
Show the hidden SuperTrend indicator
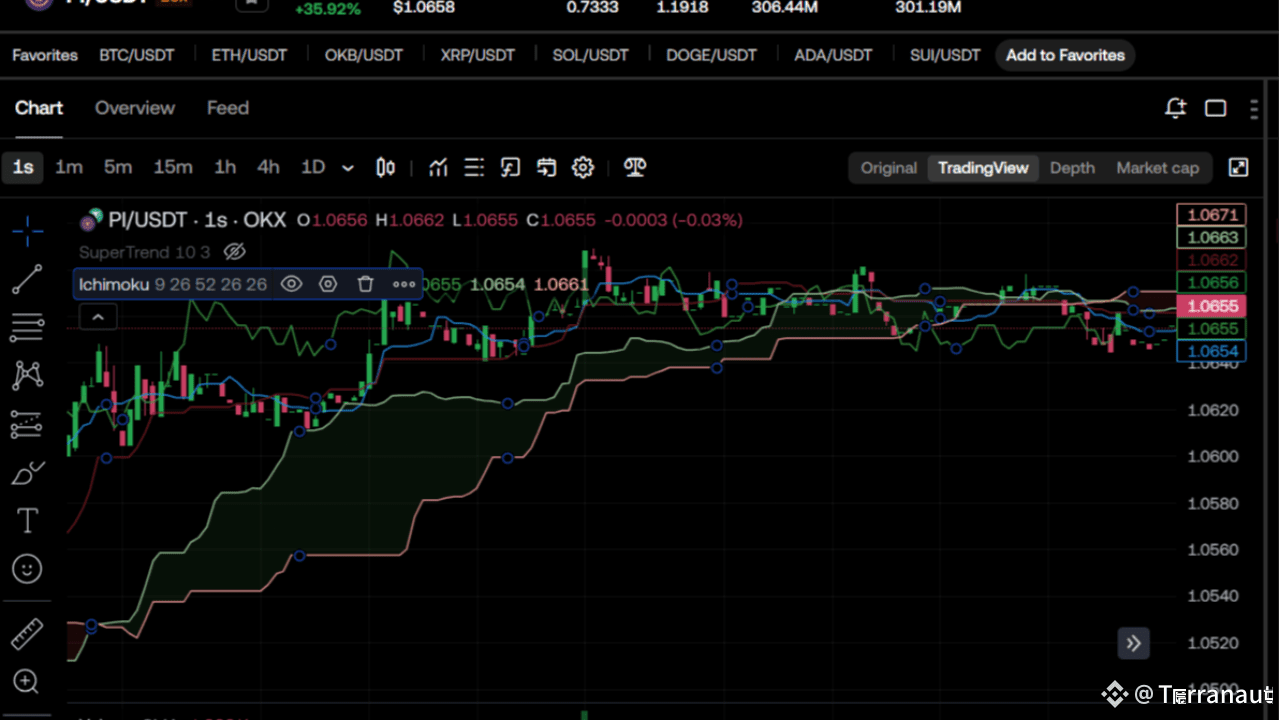234,251
